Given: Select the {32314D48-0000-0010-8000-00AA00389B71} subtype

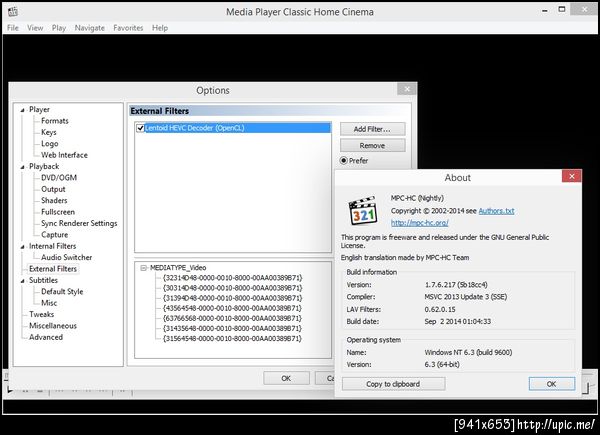Looking at the screenshot, I should pyautogui.click(x=232, y=278).
